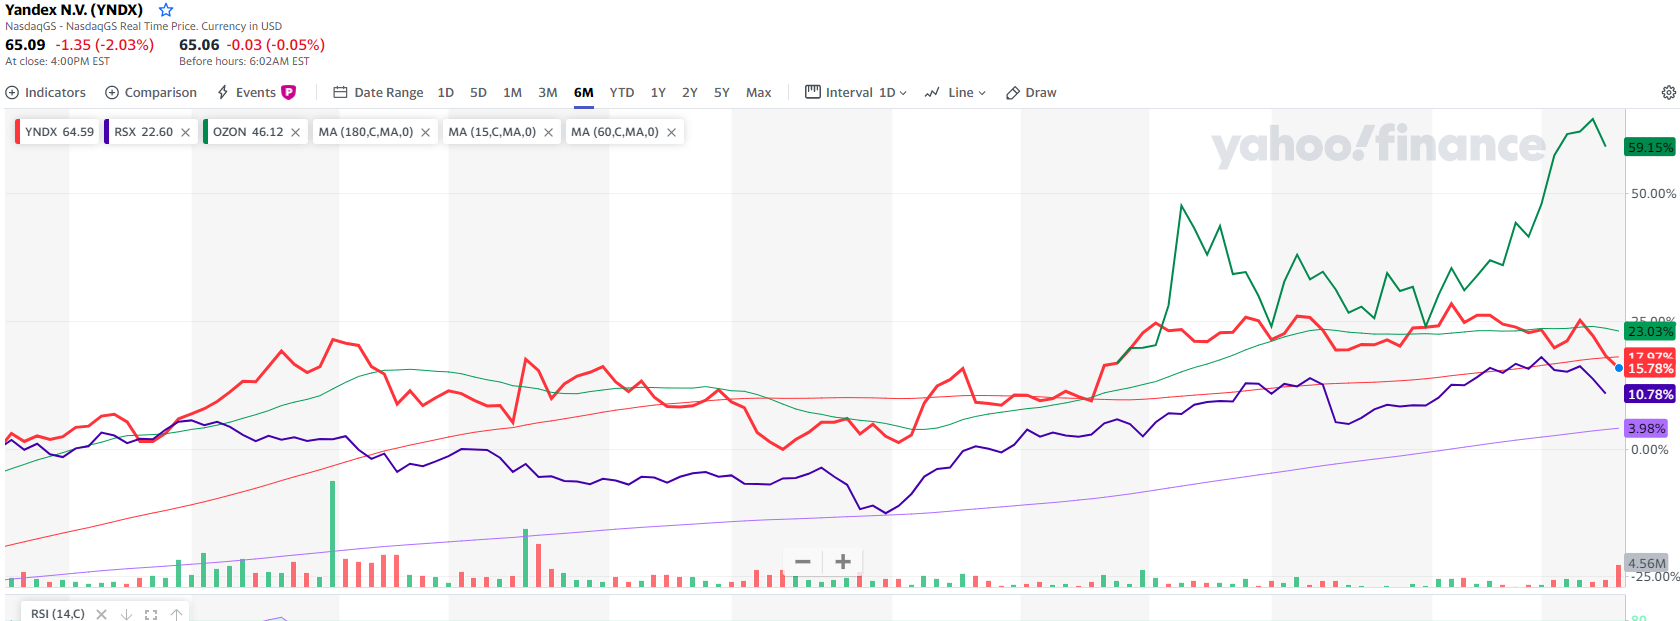Select the 6M time range
This screenshot has height=621, width=1680.
pyautogui.click(x=584, y=92)
